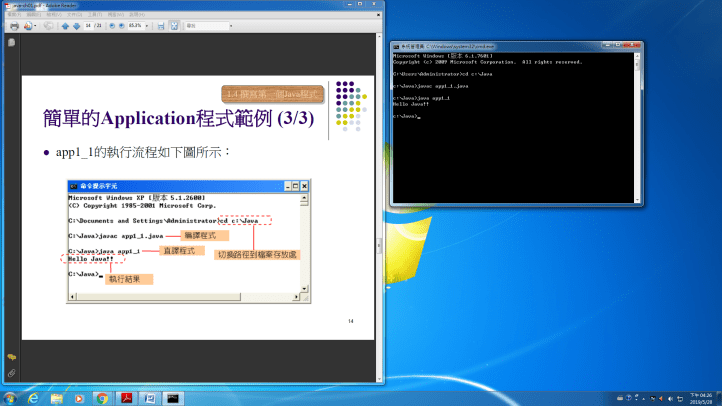Open Chrome from the taskbar
The image size is (722, 406).
click(101, 397)
